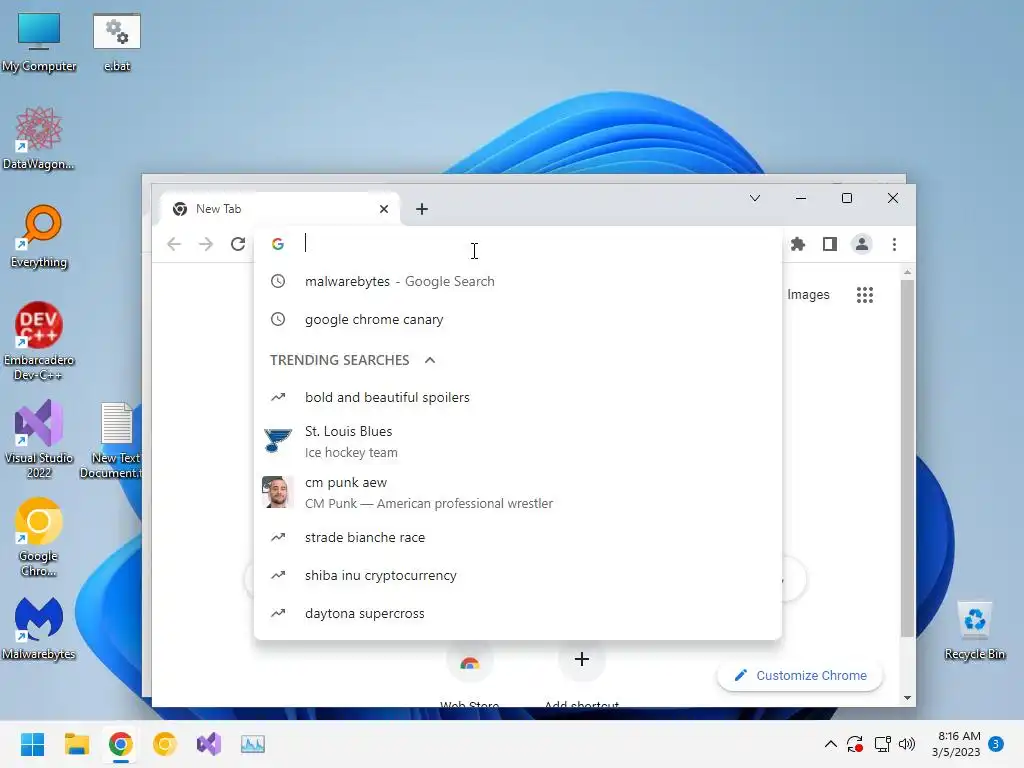The width and height of the screenshot is (1024, 768).
Task: Pick the bold and beautiful spoilers suggestion
Action: 517,397
